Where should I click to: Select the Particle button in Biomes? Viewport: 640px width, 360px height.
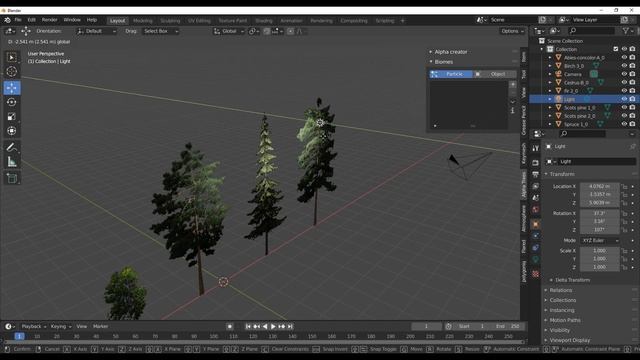451,74
